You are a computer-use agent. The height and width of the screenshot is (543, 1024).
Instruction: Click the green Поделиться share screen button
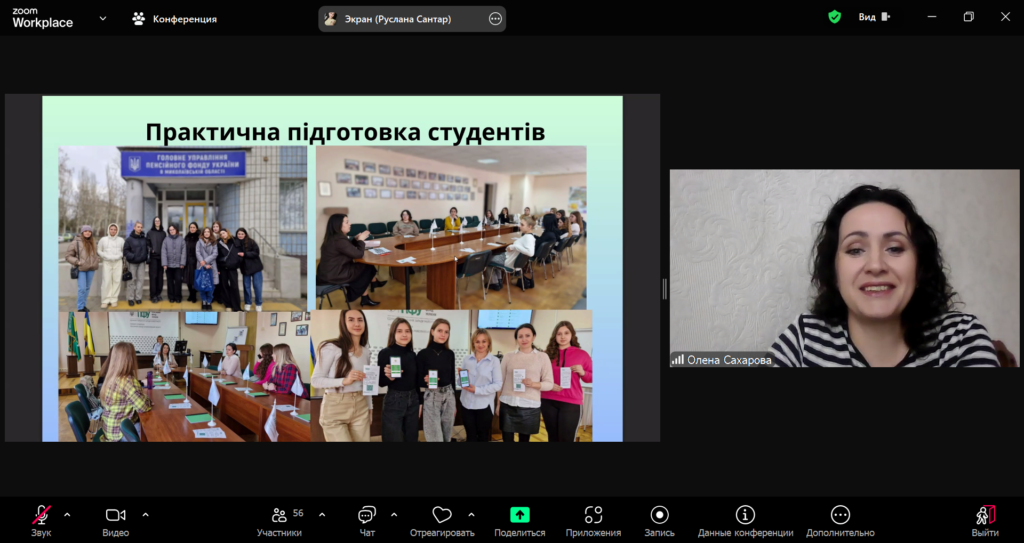(x=520, y=521)
